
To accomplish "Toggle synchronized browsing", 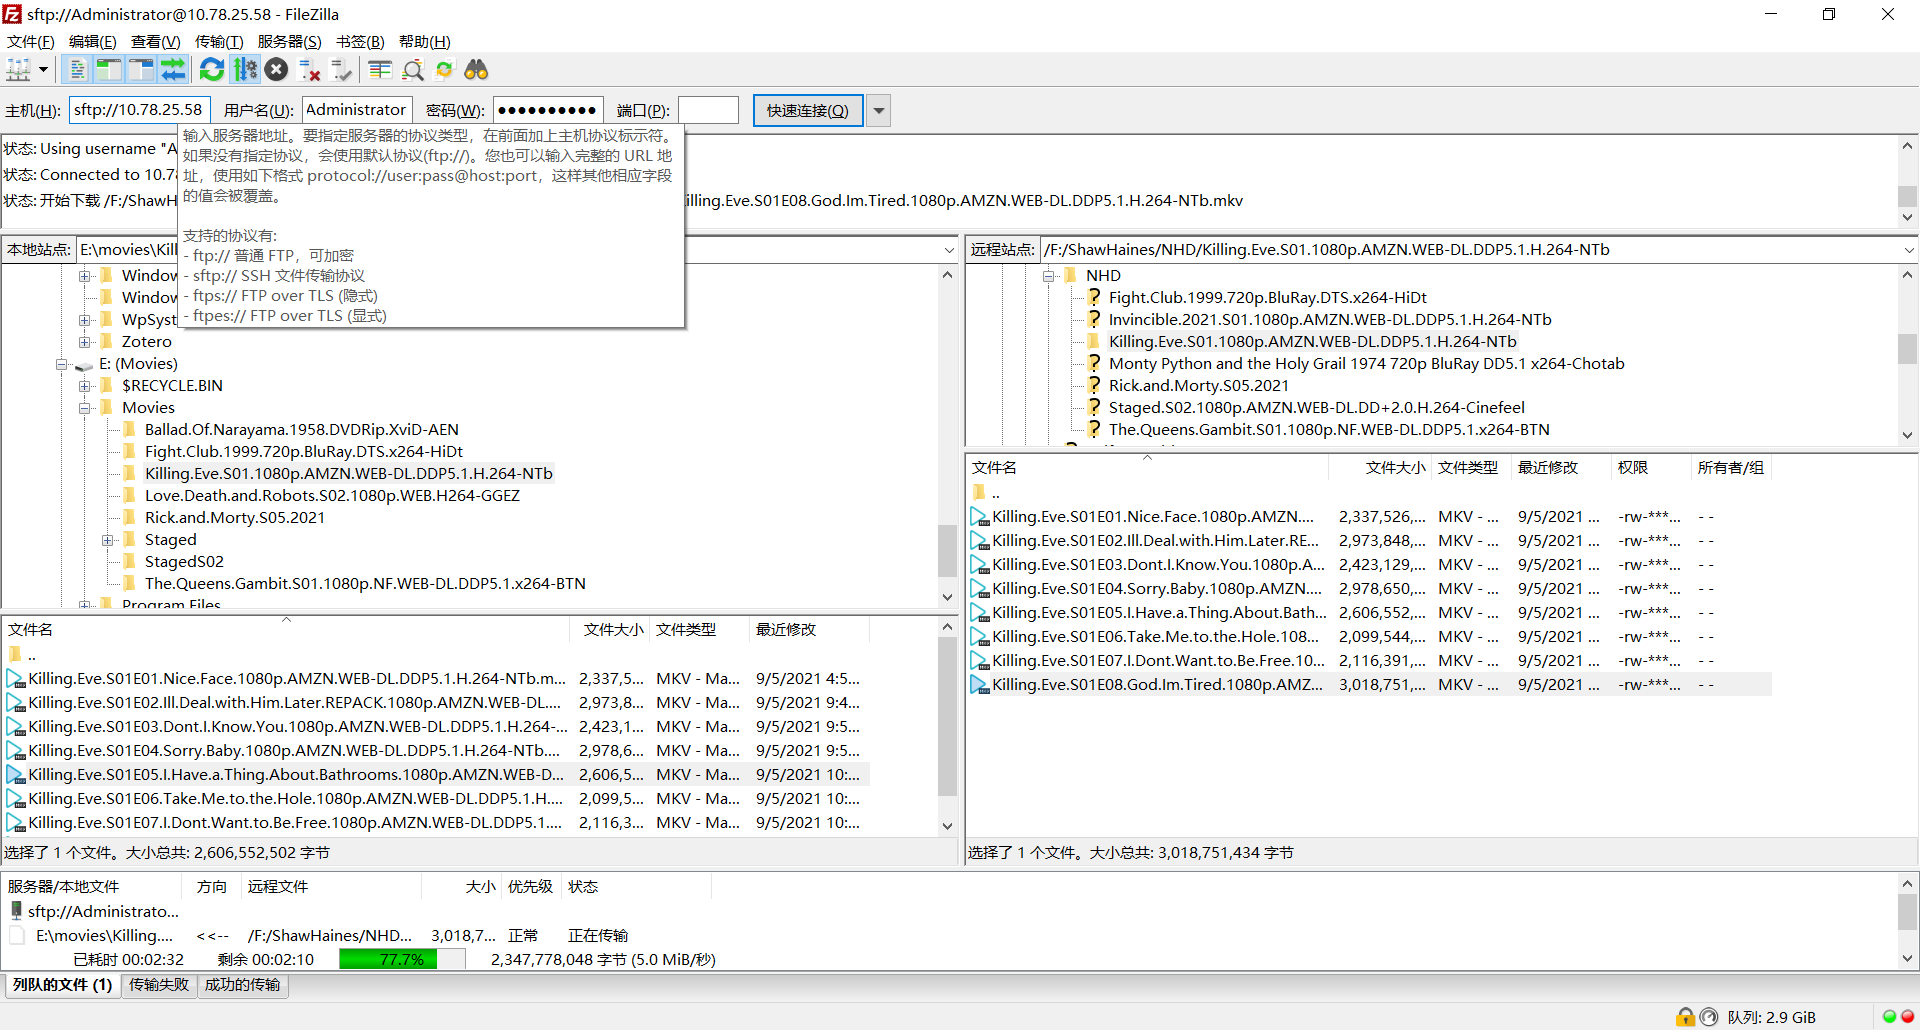I will [x=445, y=70].
